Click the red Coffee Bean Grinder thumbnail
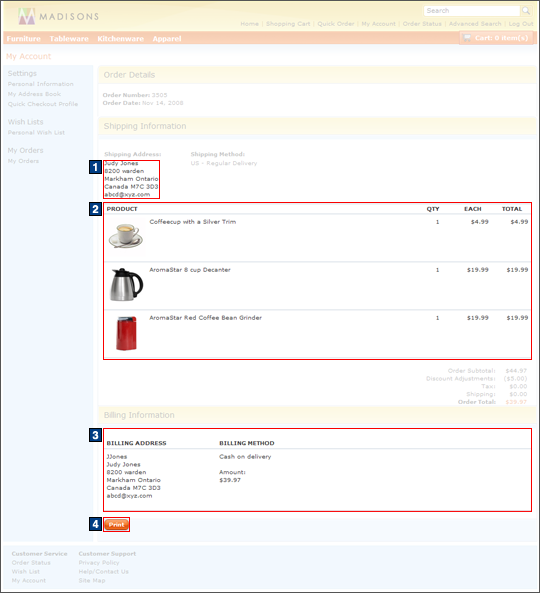This screenshot has height=593, width=540. pyautogui.click(x=126, y=333)
